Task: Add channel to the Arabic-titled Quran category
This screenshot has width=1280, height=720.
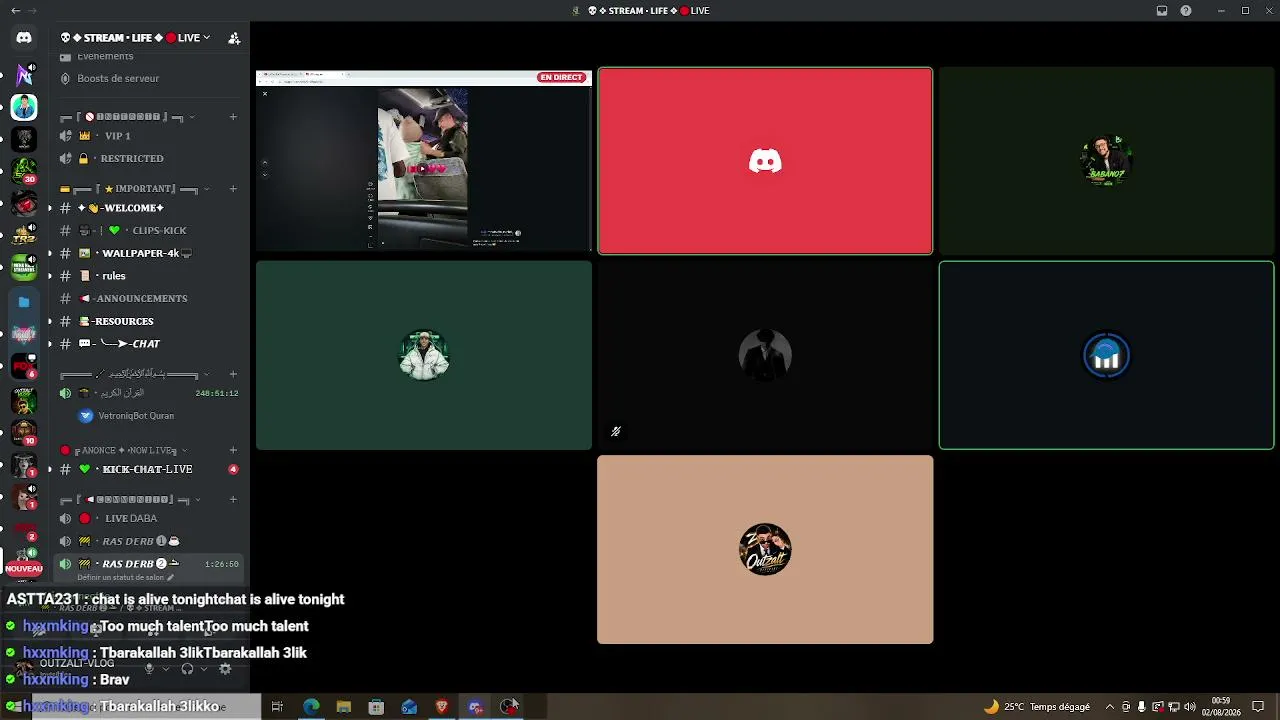Action: pyautogui.click(x=233, y=374)
